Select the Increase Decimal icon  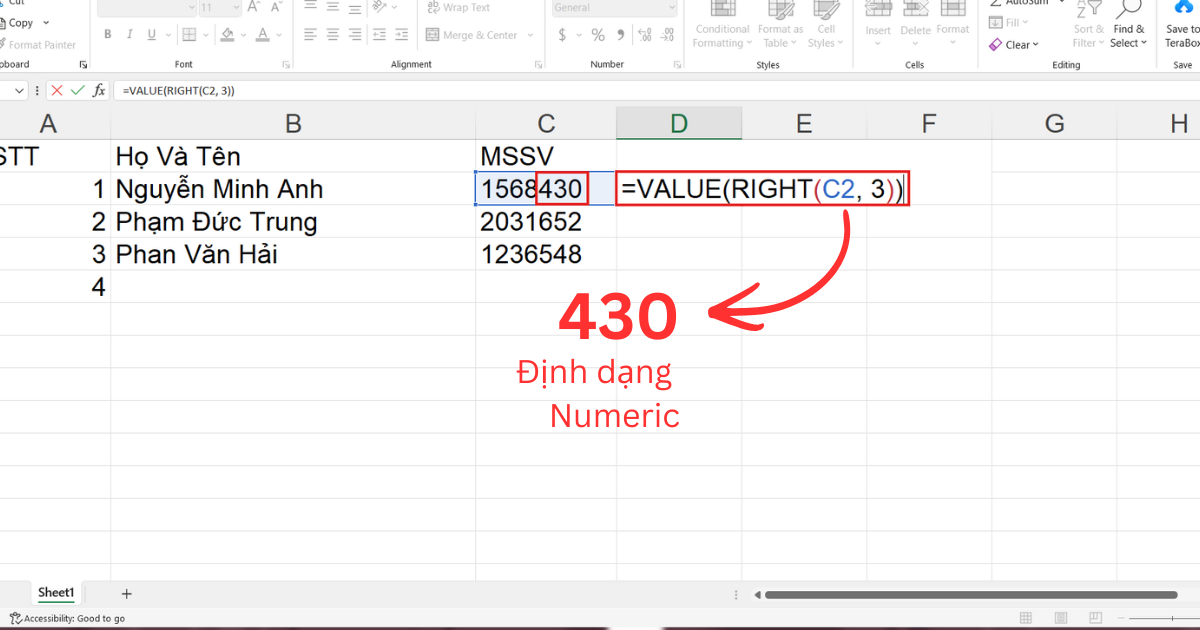[x=645, y=33]
